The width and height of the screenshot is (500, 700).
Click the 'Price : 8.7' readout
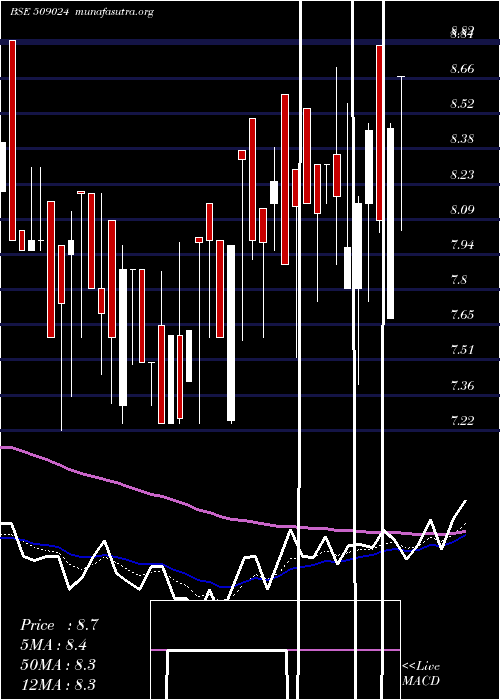(59, 625)
